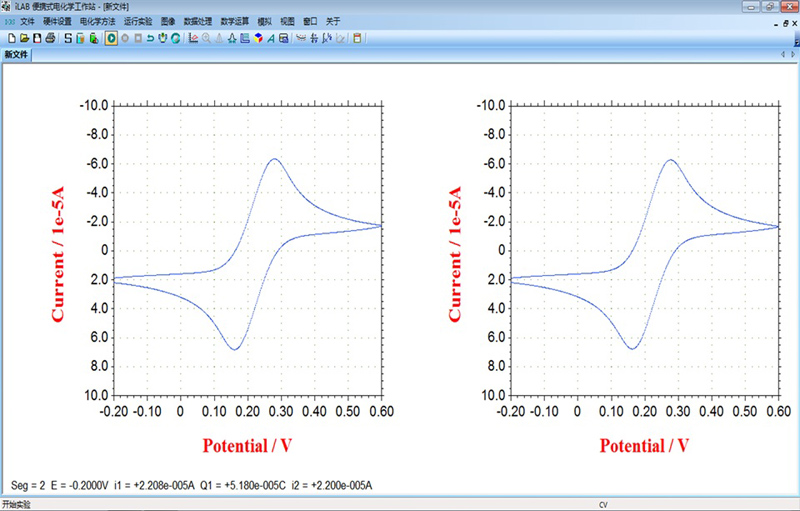
Task: Open the 运行实验 menu
Action: 138,21
